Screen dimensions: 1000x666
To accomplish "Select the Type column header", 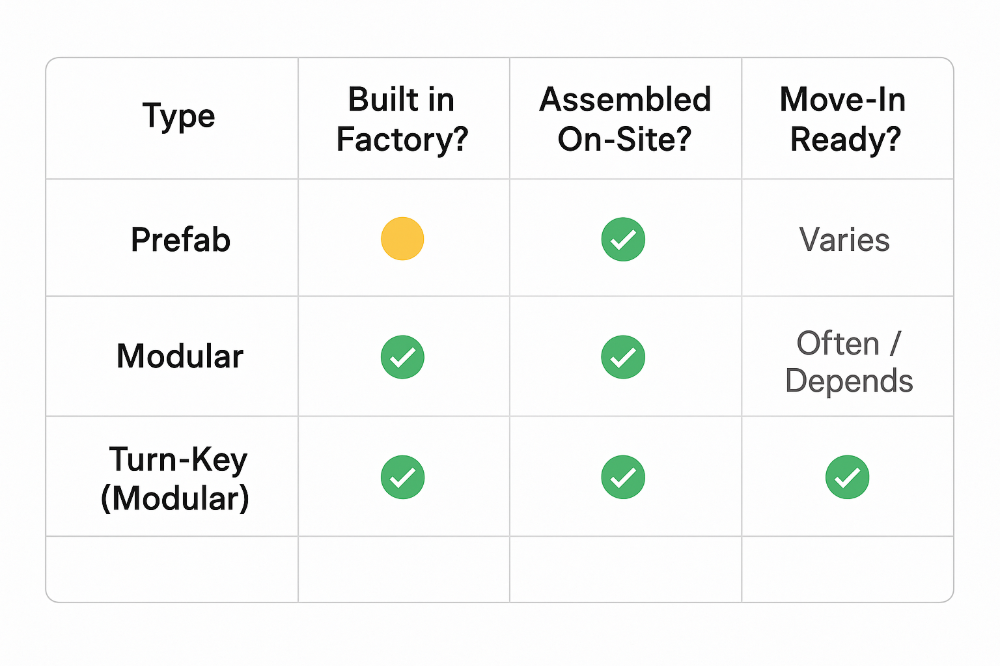I will pyautogui.click(x=179, y=117).
